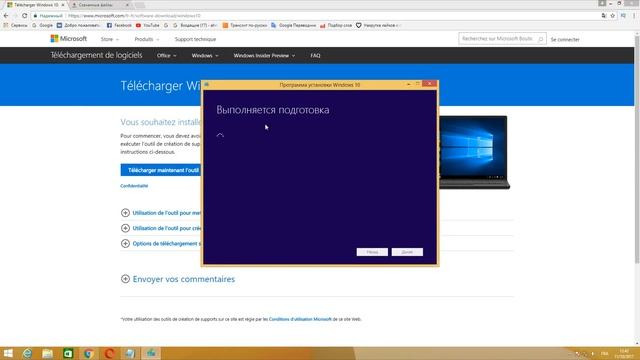Open Conditions d'utilisation Microsoft link

300,319
